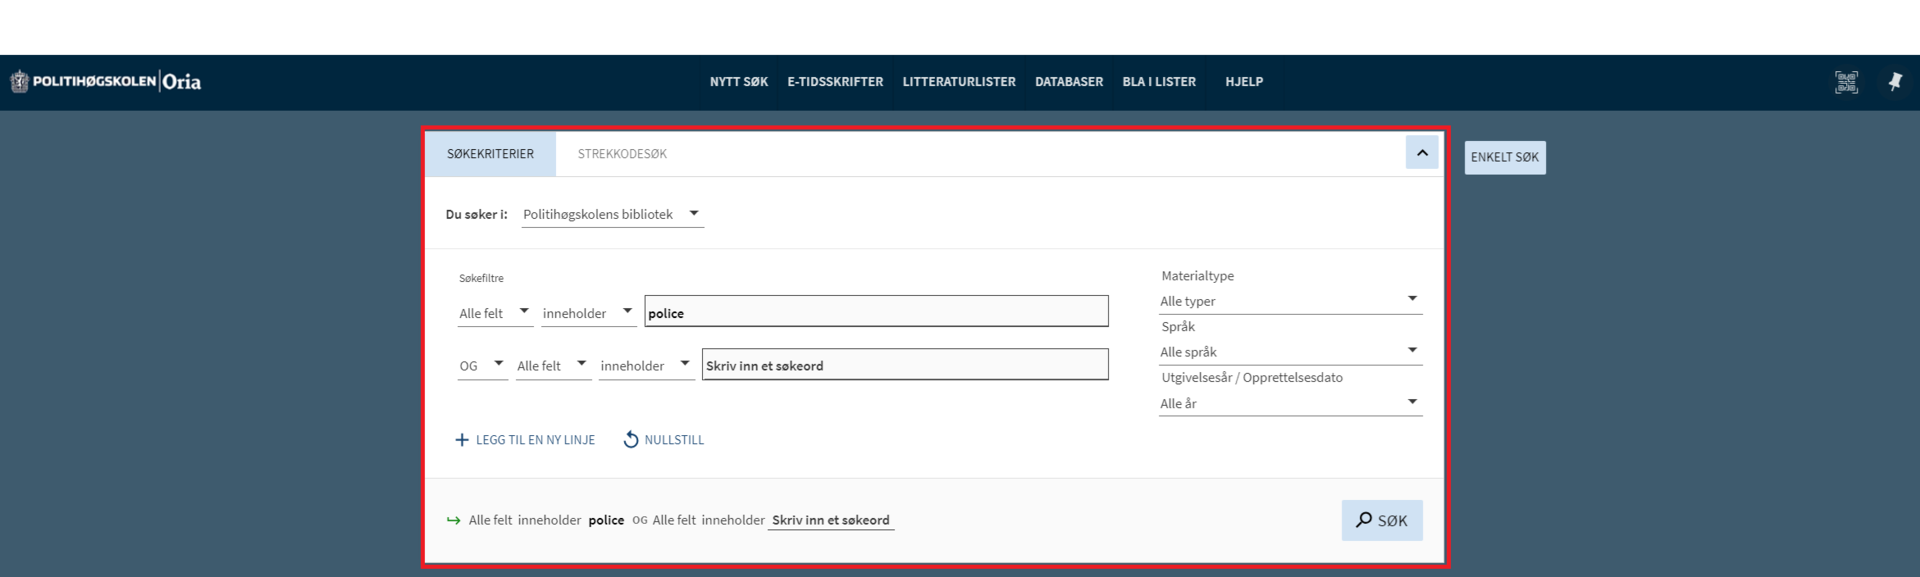Open second row Alle felt dropdown
Screen dimensions: 1920x577
coord(553,366)
